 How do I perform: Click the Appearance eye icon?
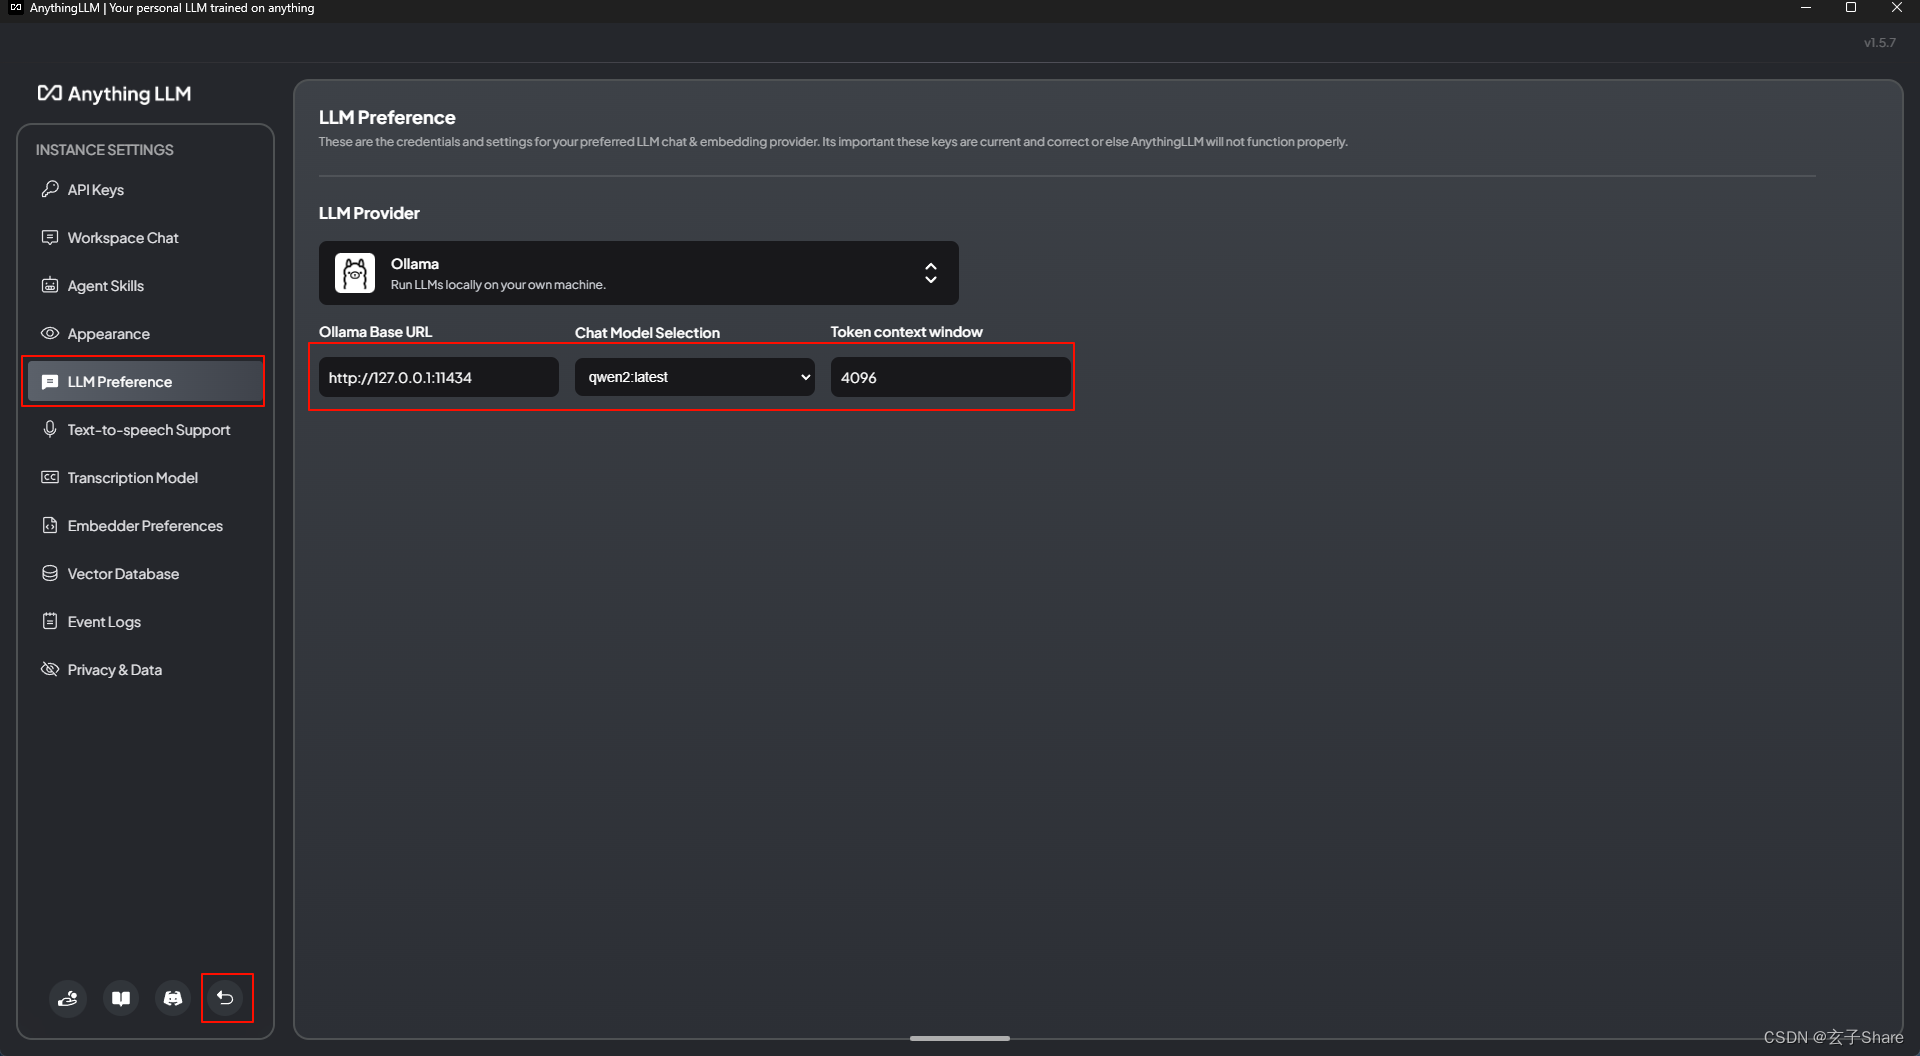tap(50, 333)
